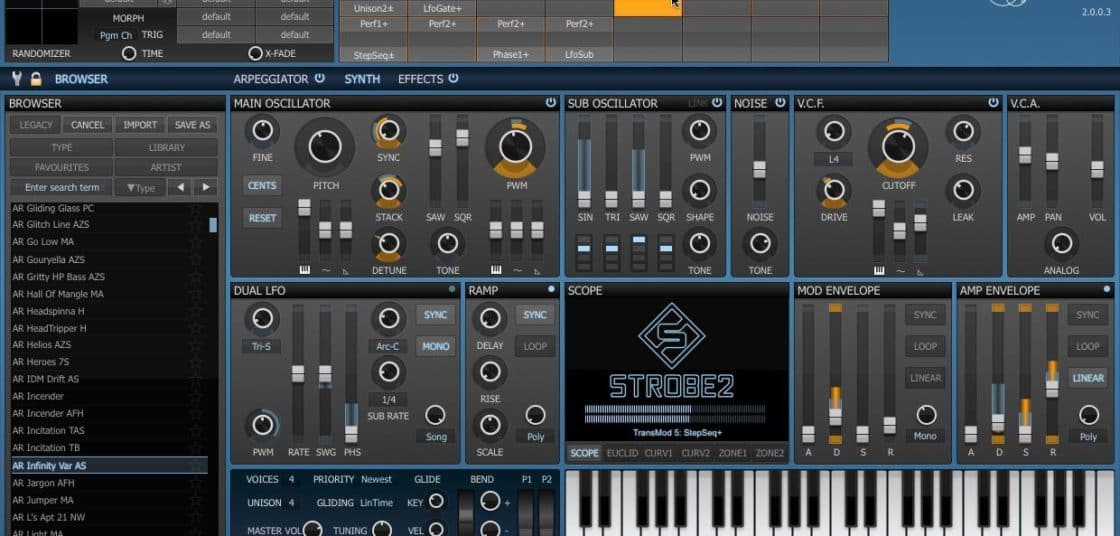Open Mod Envelope Mono dropdown
Viewport: 1120px width, 536px height.
[x=925, y=435]
